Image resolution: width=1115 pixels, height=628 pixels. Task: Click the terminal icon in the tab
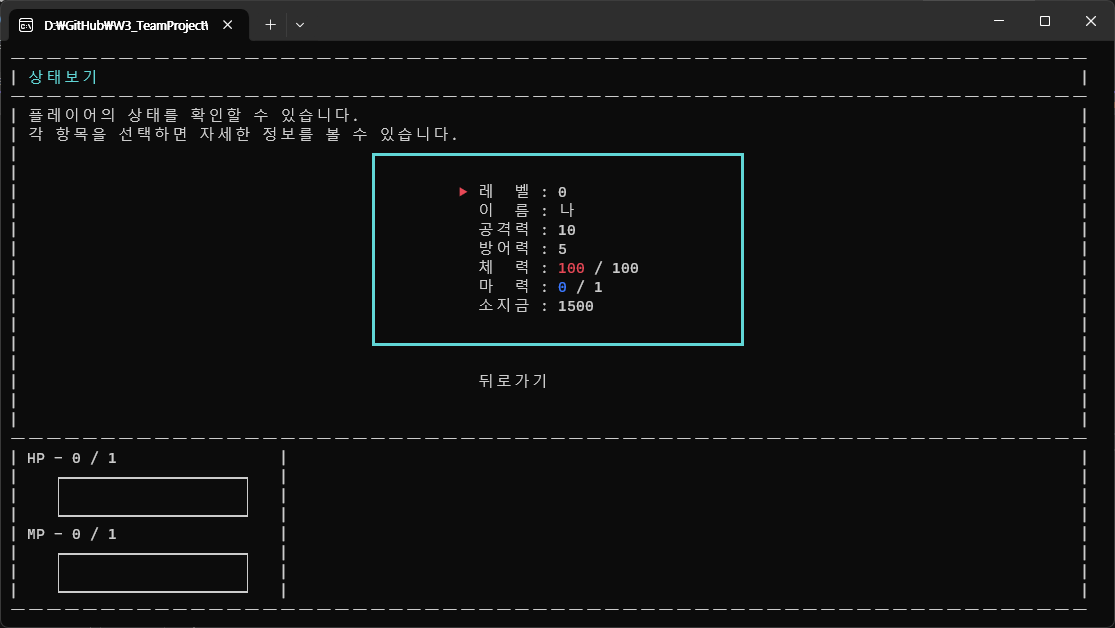[x=26, y=25]
